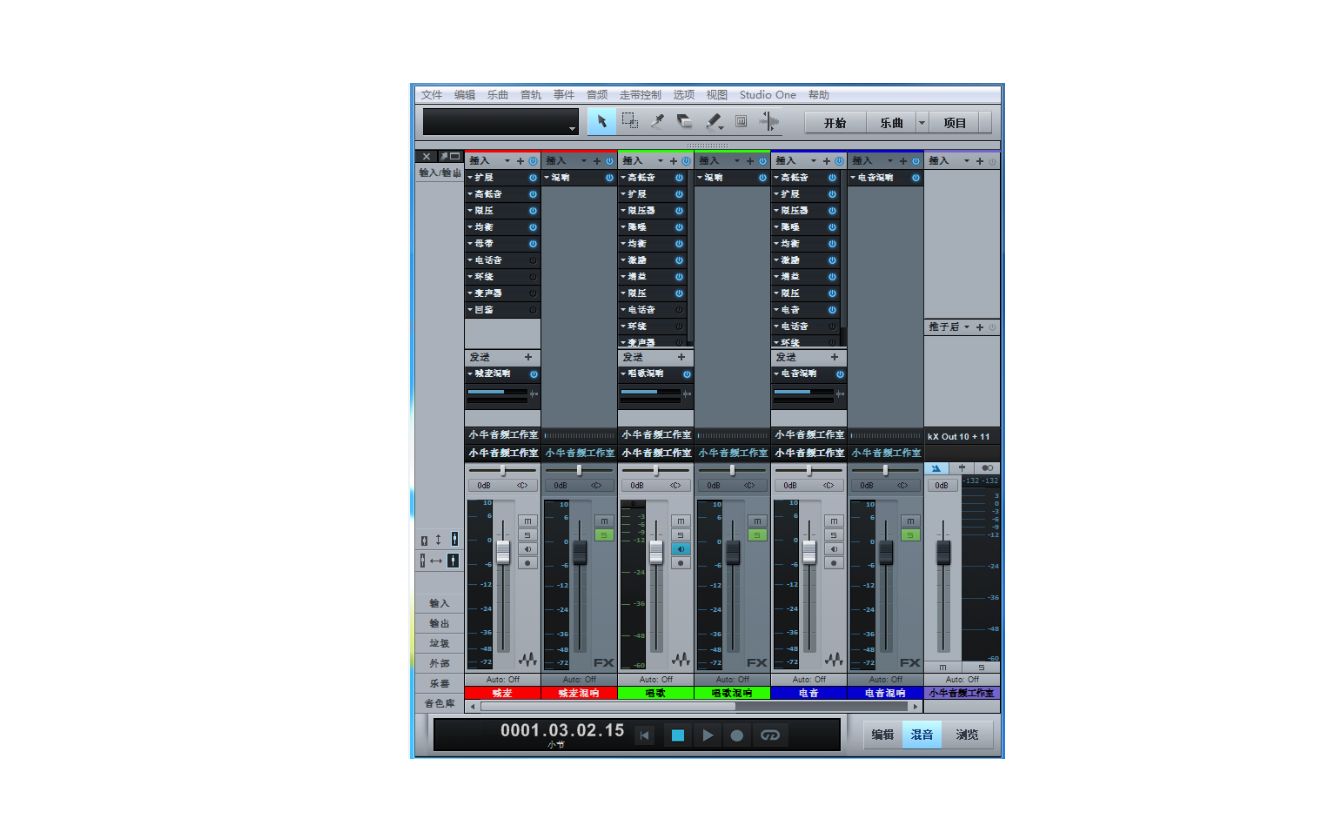Open the 音轨 menu
Screen dimensions: 1344x840
(x=531, y=95)
